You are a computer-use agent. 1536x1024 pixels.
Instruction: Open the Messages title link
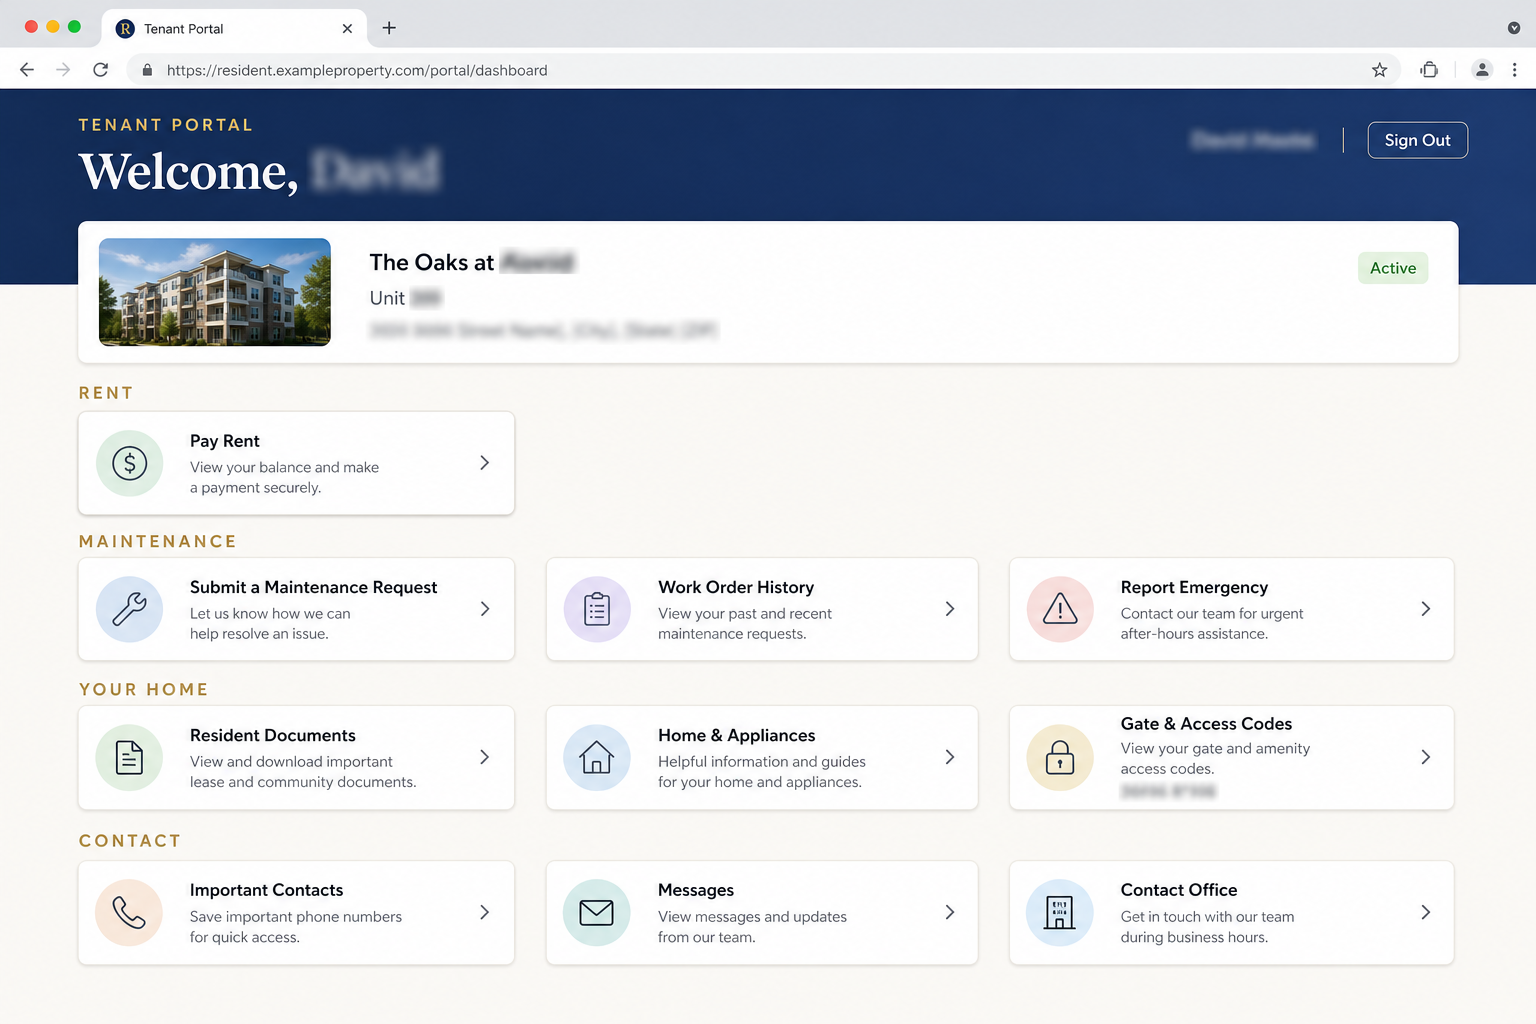coord(696,890)
